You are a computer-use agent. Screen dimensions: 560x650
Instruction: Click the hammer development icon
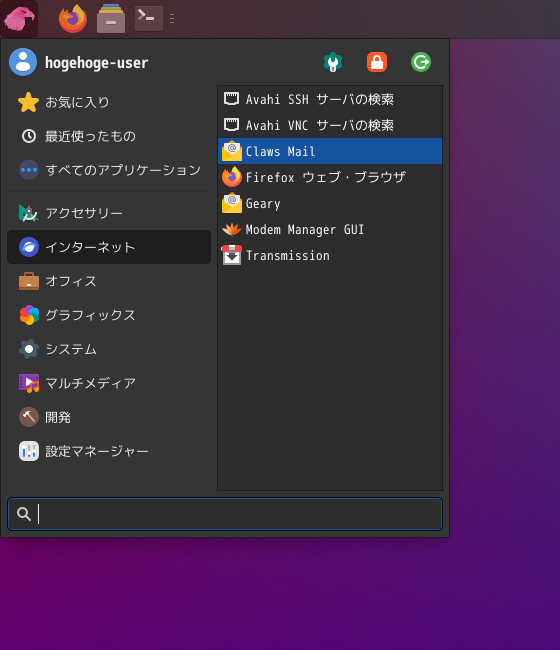(29, 417)
